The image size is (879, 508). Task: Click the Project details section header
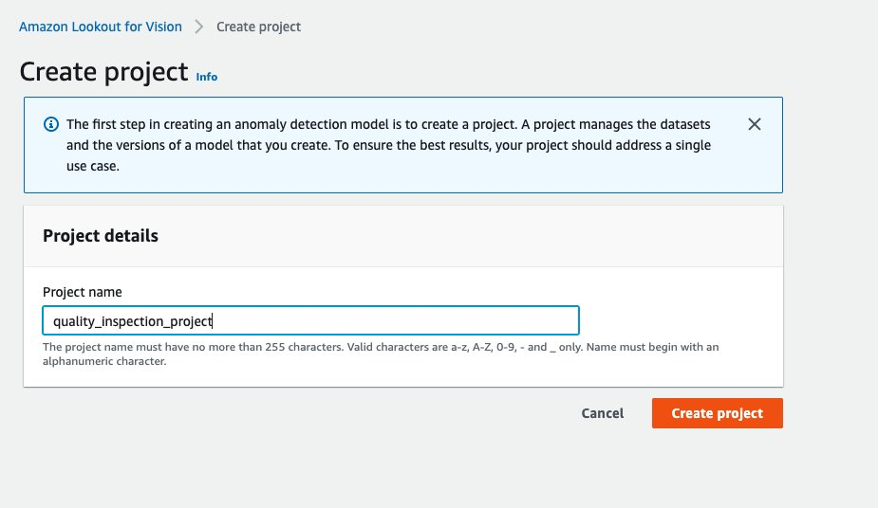(100, 236)
